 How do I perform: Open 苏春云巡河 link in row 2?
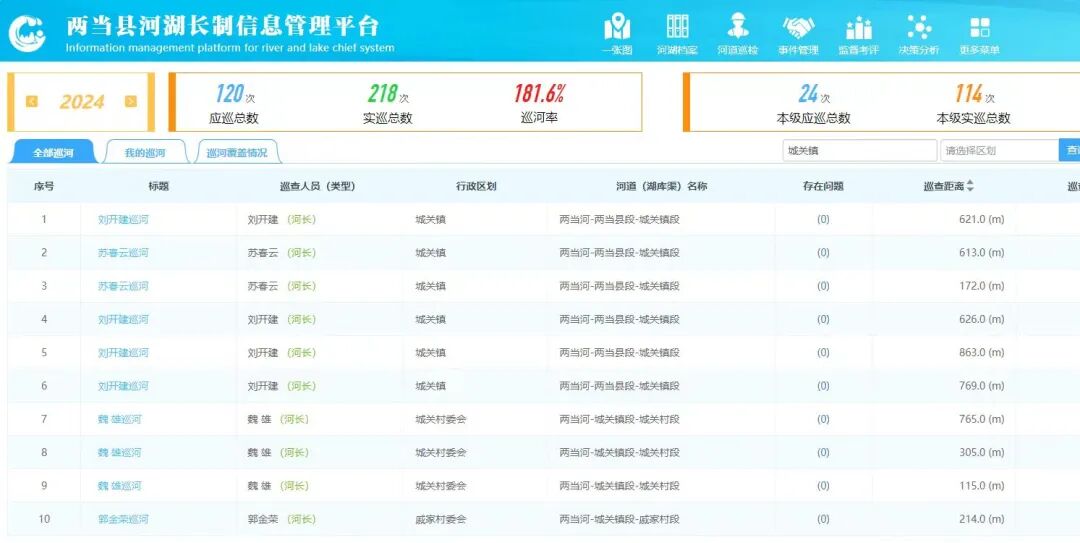[x=123, y=253]
